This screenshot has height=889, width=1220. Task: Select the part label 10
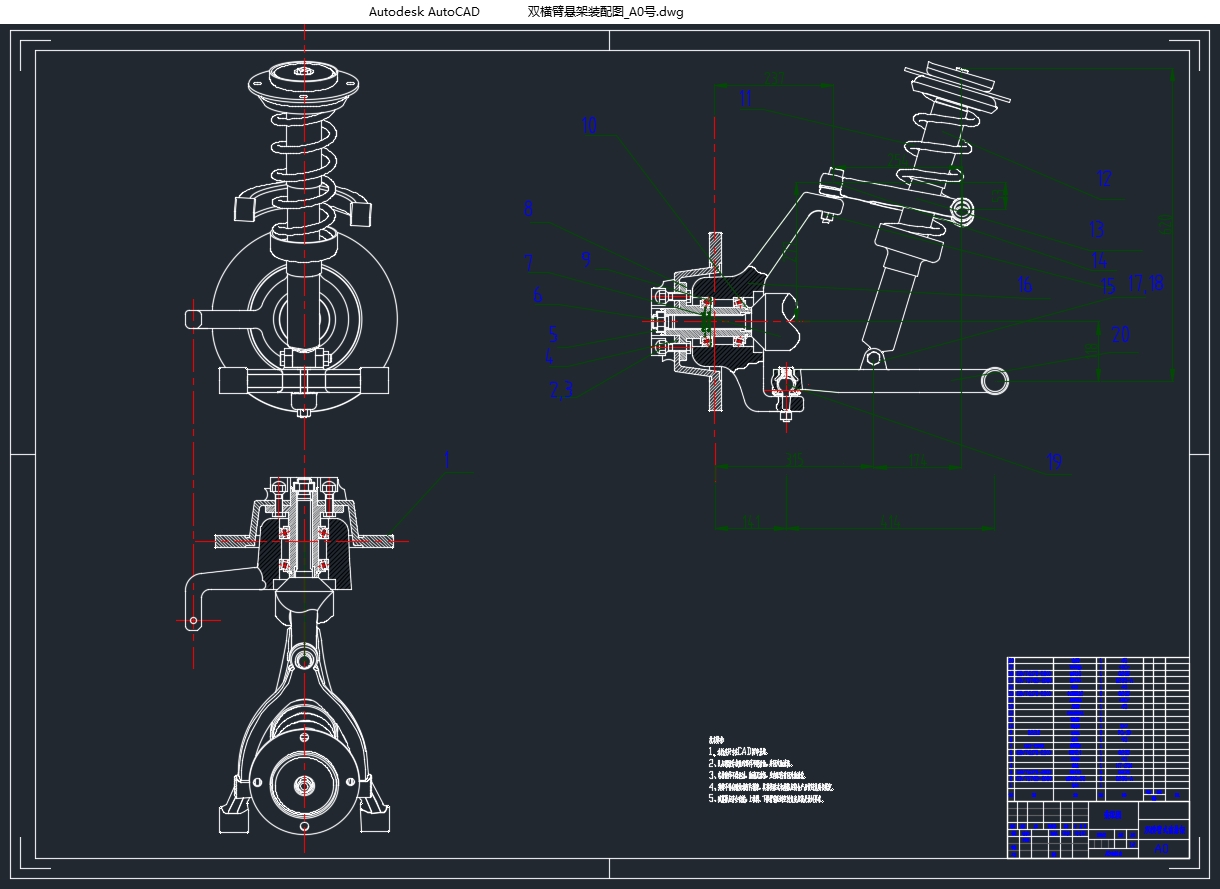coord(589,126)
